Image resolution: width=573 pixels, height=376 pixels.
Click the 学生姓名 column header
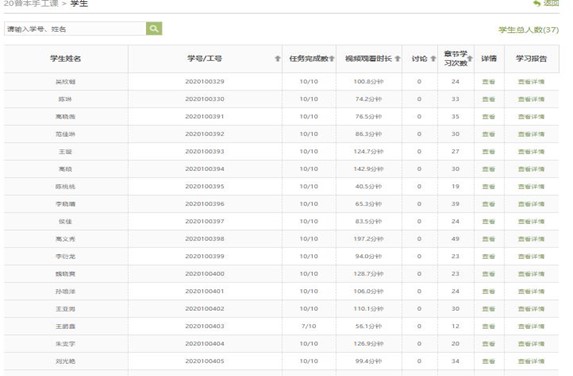coord(66,58)
